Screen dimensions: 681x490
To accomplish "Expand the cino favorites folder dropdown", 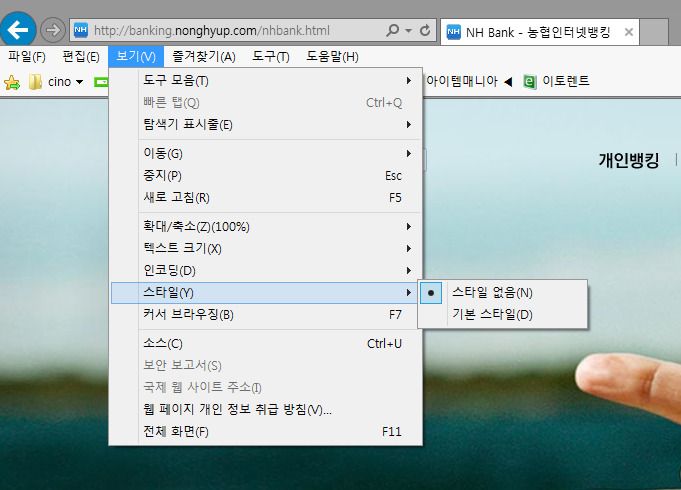I will (79, 82).
